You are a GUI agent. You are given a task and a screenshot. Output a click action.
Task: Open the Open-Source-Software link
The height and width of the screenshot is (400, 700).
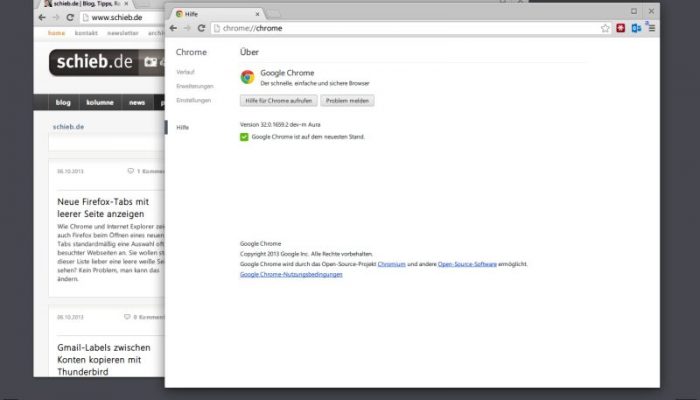[x=467, y=264]
